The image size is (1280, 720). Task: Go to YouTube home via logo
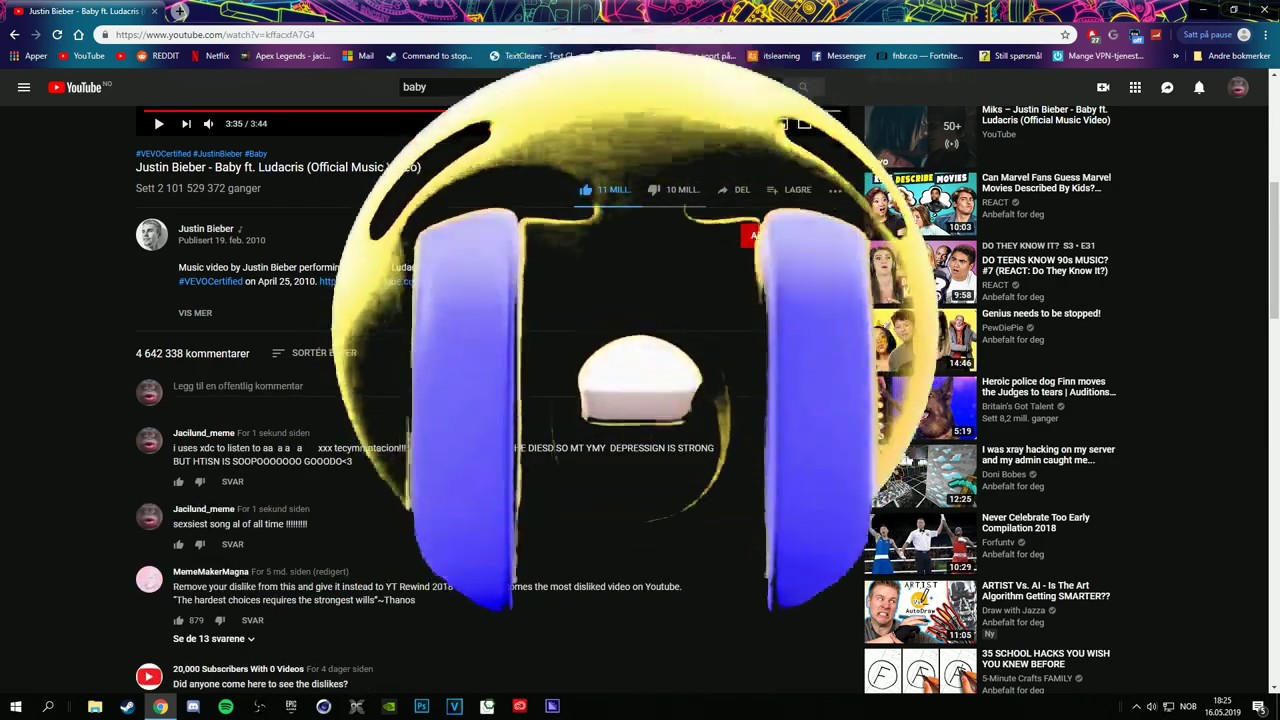click(x=76, y=87)
